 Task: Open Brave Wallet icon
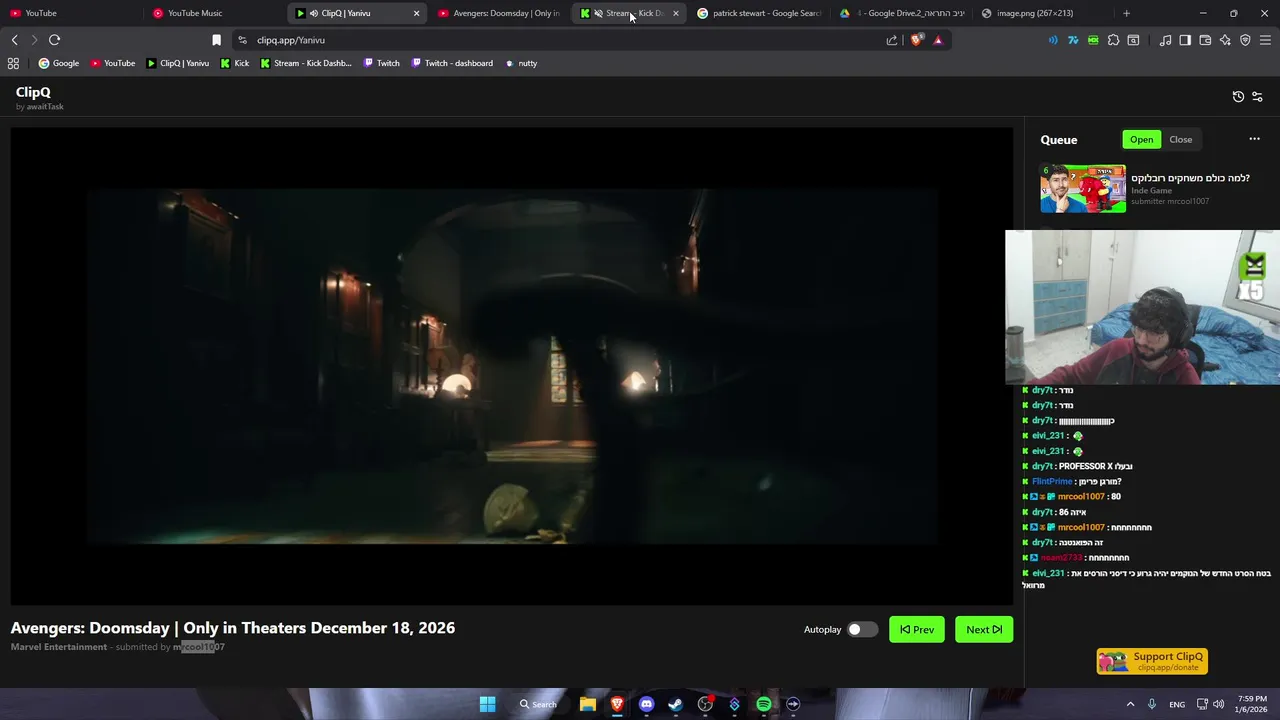coord(1205,40)
